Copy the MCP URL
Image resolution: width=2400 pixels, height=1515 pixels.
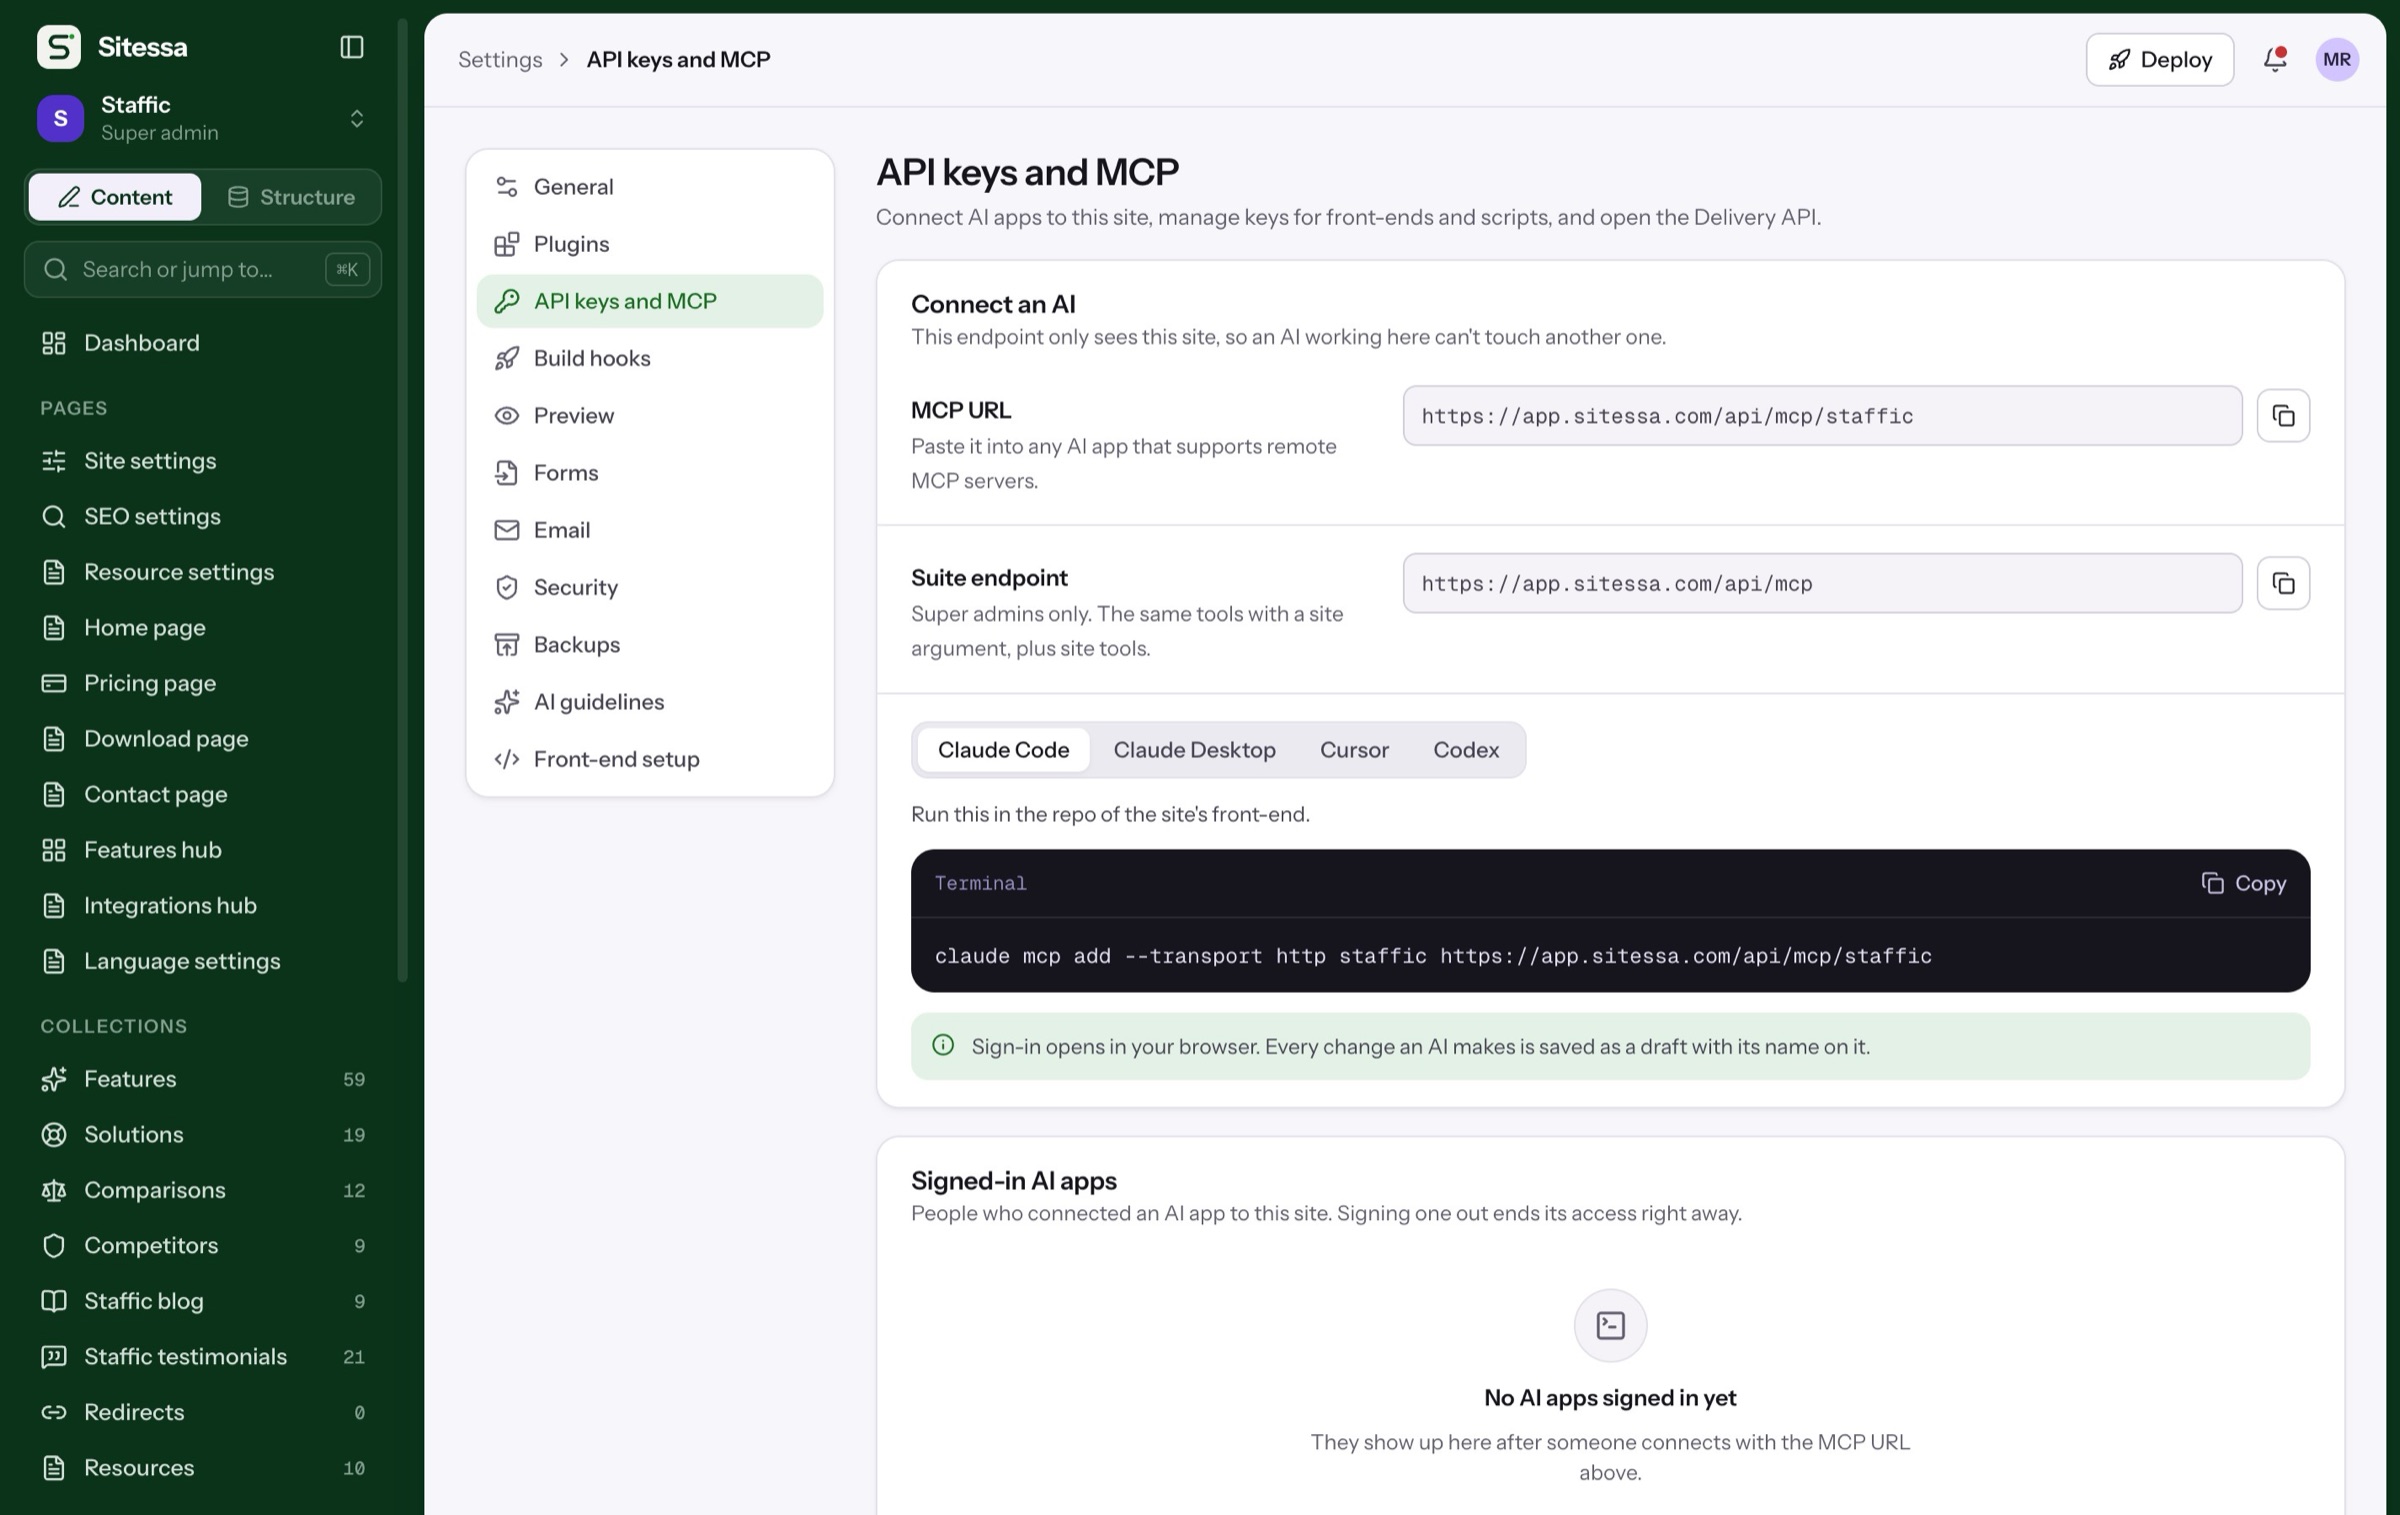(2283, 415)
